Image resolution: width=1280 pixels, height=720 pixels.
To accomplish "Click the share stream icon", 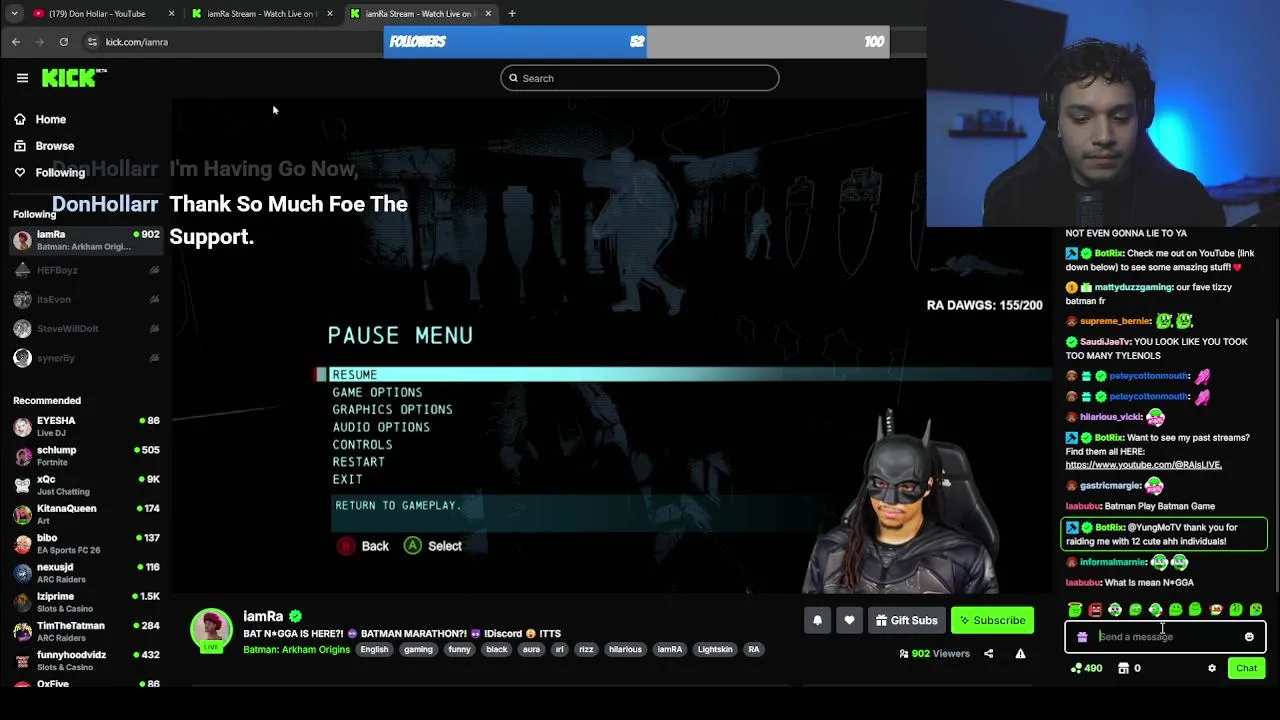I will point(988,654).
